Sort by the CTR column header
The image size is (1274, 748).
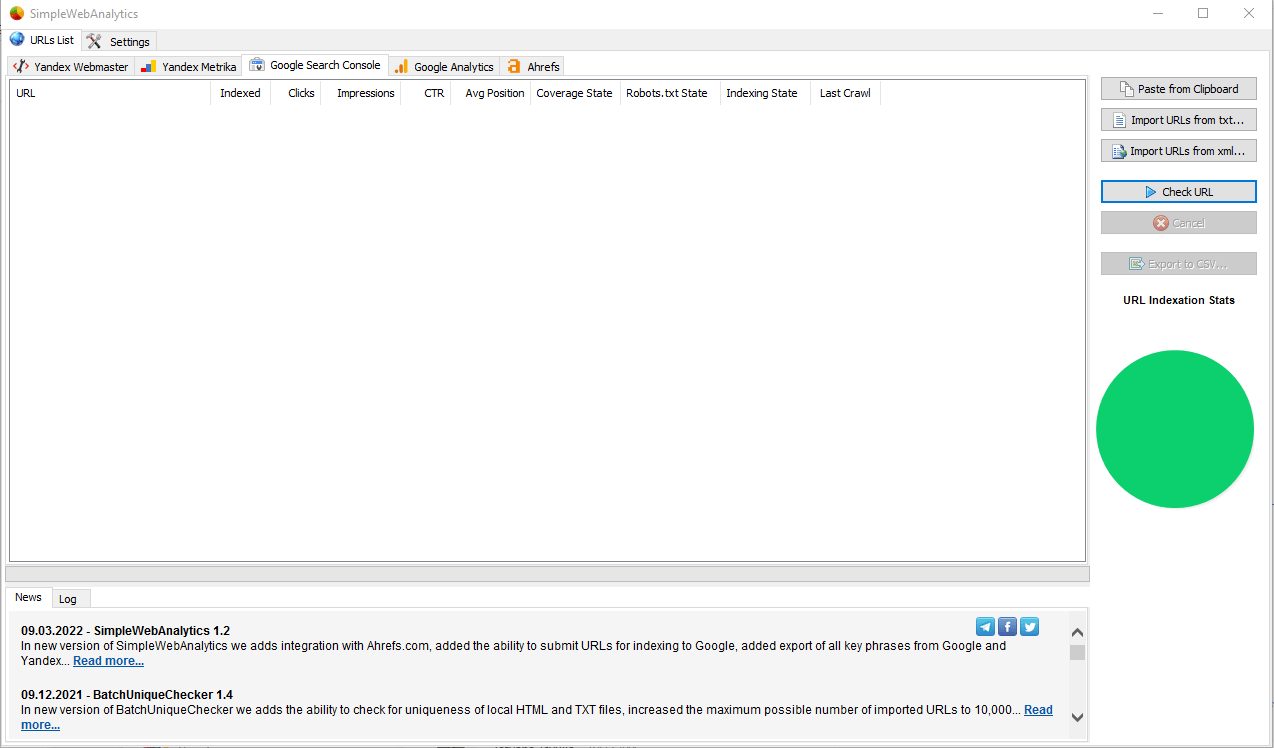point(426,93)
